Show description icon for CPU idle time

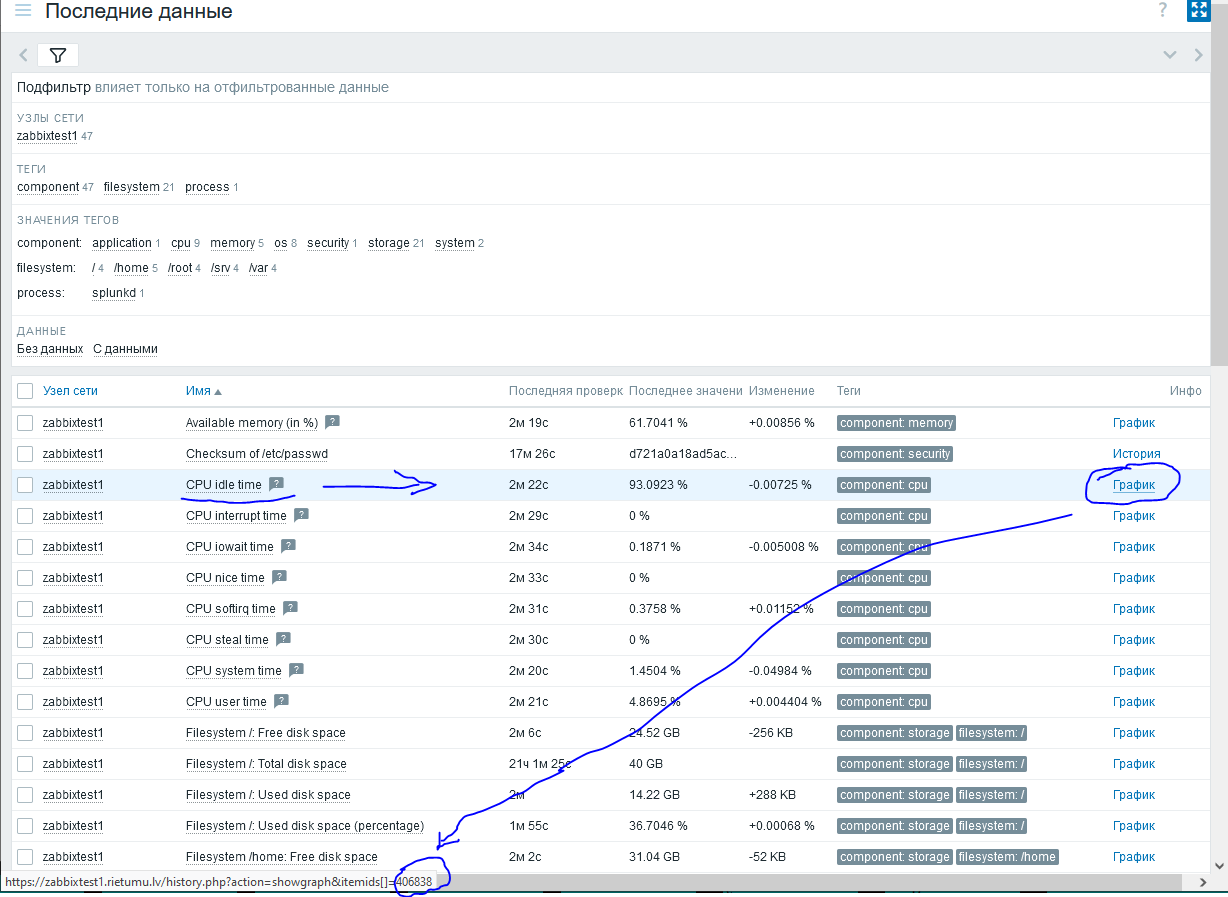tap(276, 484)
